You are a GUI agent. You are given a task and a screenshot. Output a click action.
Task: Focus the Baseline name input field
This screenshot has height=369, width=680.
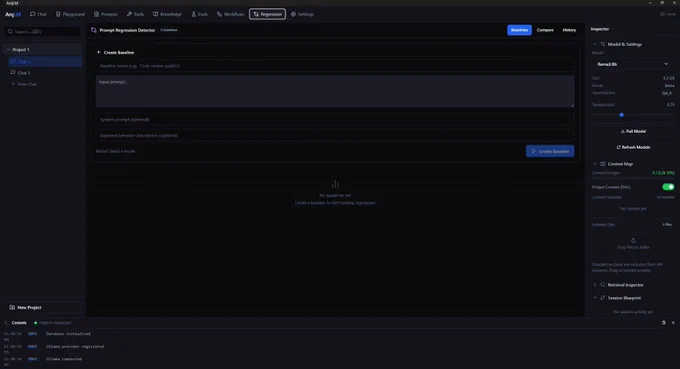coord(335,66)
